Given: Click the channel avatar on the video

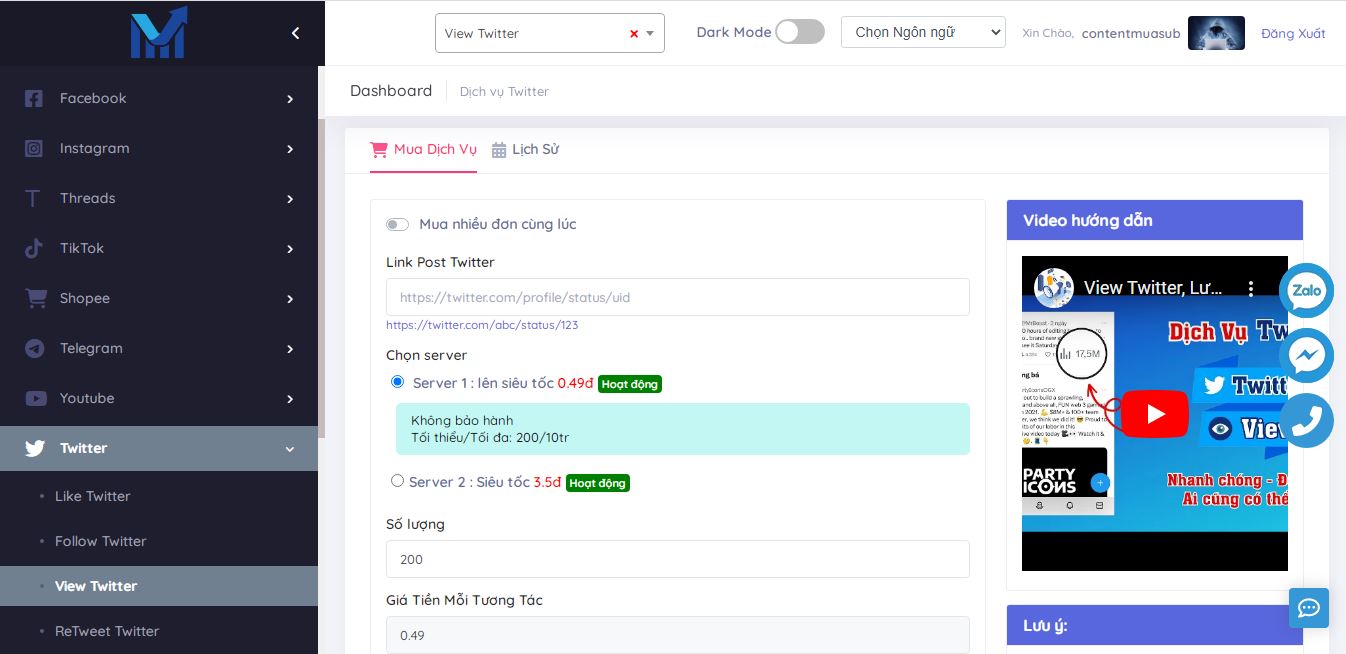Looking at the screenshot, I should pos(1053,287).
